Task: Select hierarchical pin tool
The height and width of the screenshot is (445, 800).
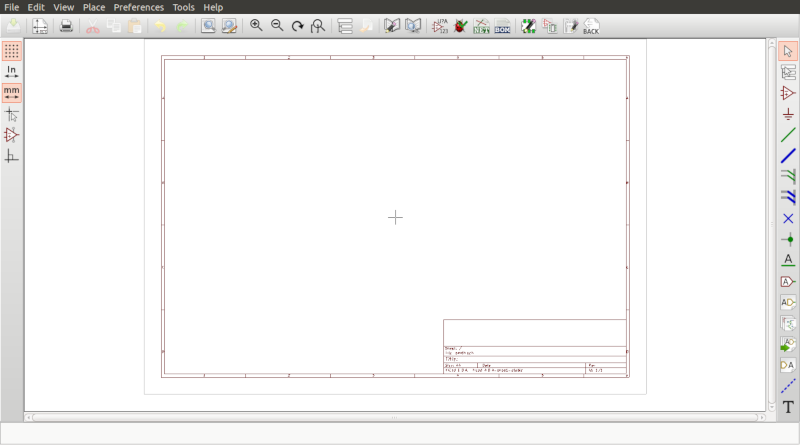Action: coord(788,365)
